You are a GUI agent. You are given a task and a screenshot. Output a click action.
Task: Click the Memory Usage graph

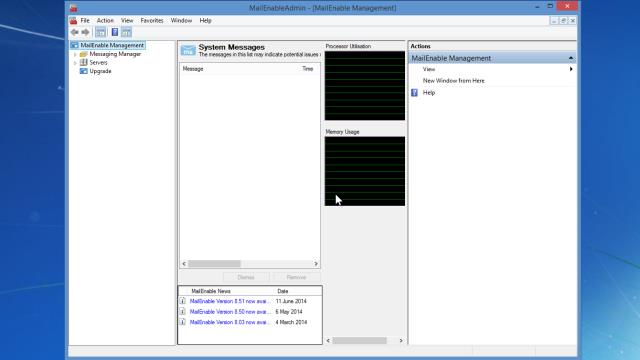pyautogui.click(x=365, y=171)
